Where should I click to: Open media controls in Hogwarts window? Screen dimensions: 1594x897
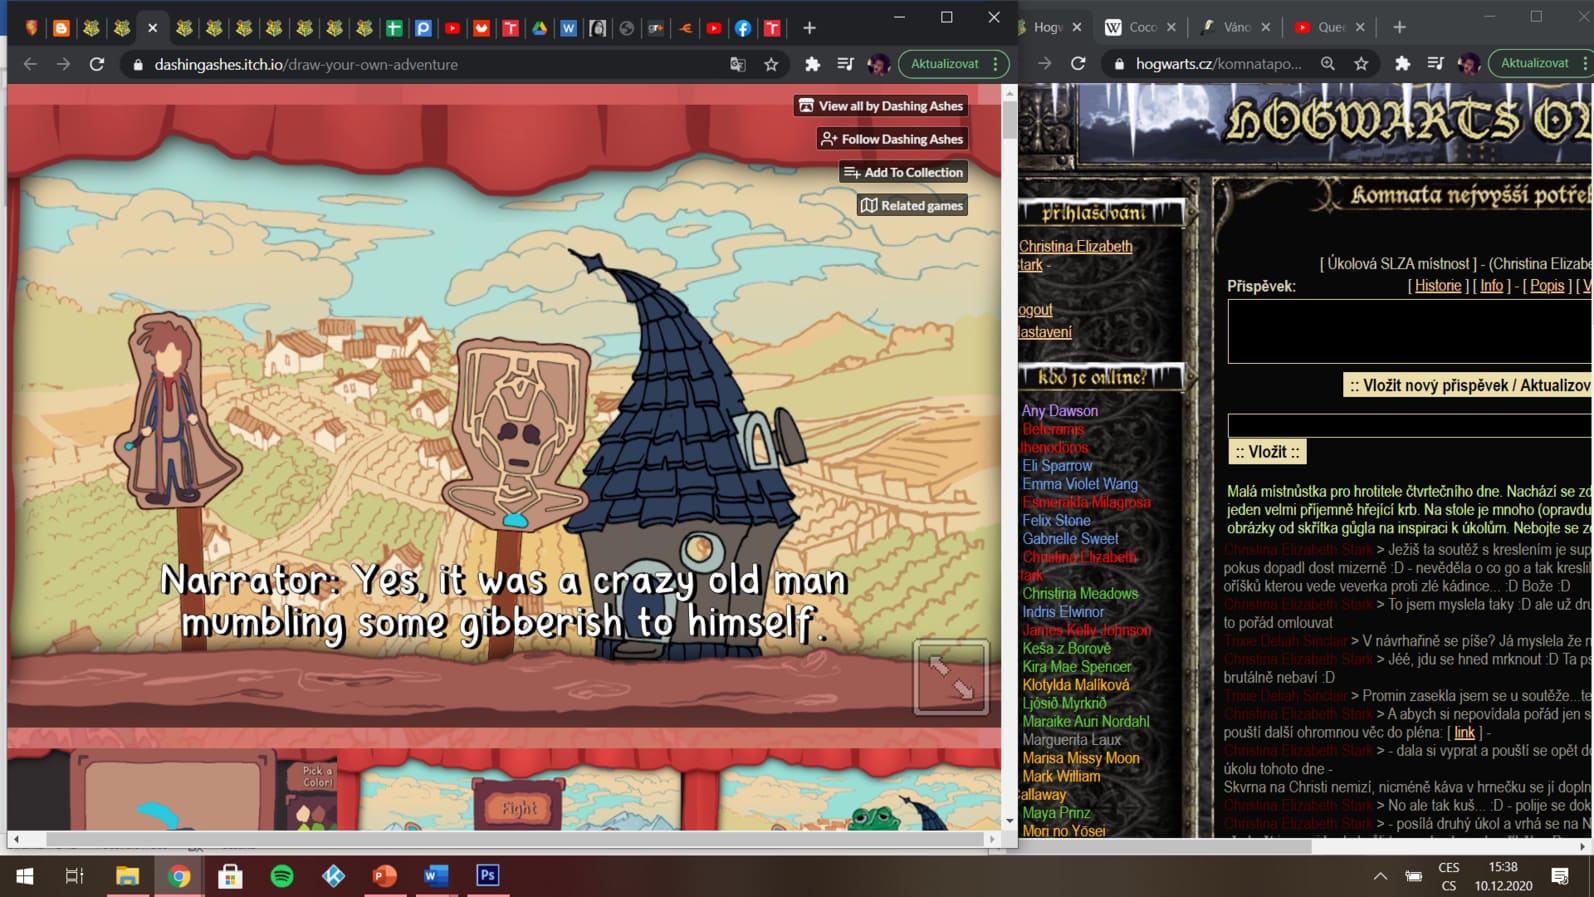tap(1435, 64)
